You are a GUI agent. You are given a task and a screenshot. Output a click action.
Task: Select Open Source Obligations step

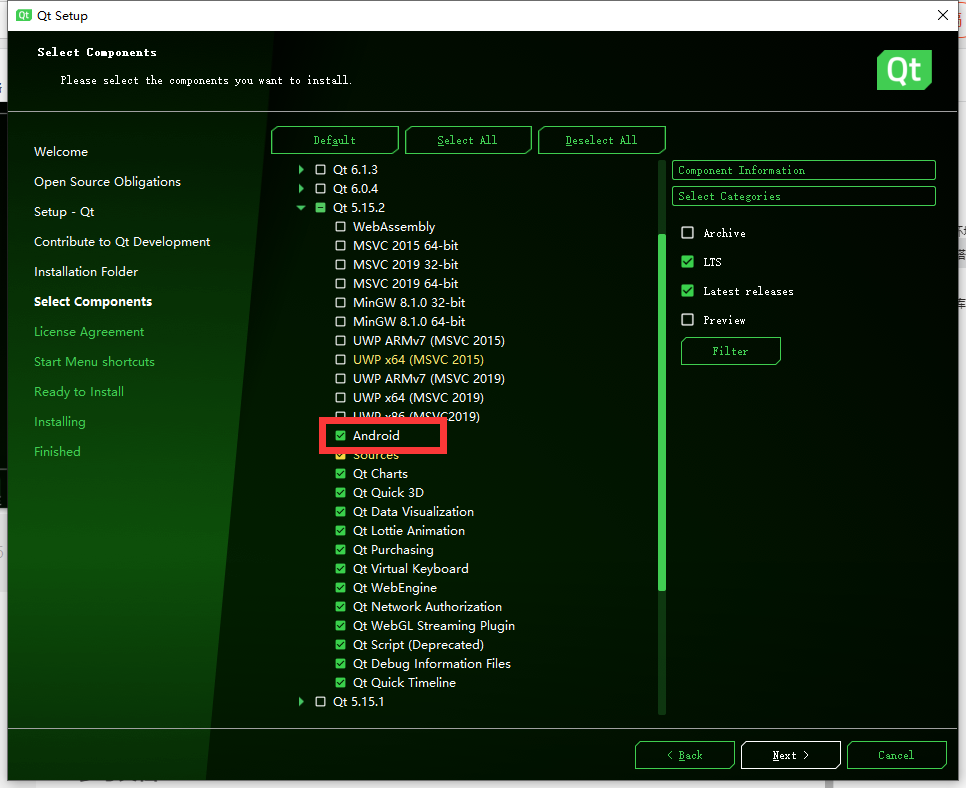pos(107,182)
